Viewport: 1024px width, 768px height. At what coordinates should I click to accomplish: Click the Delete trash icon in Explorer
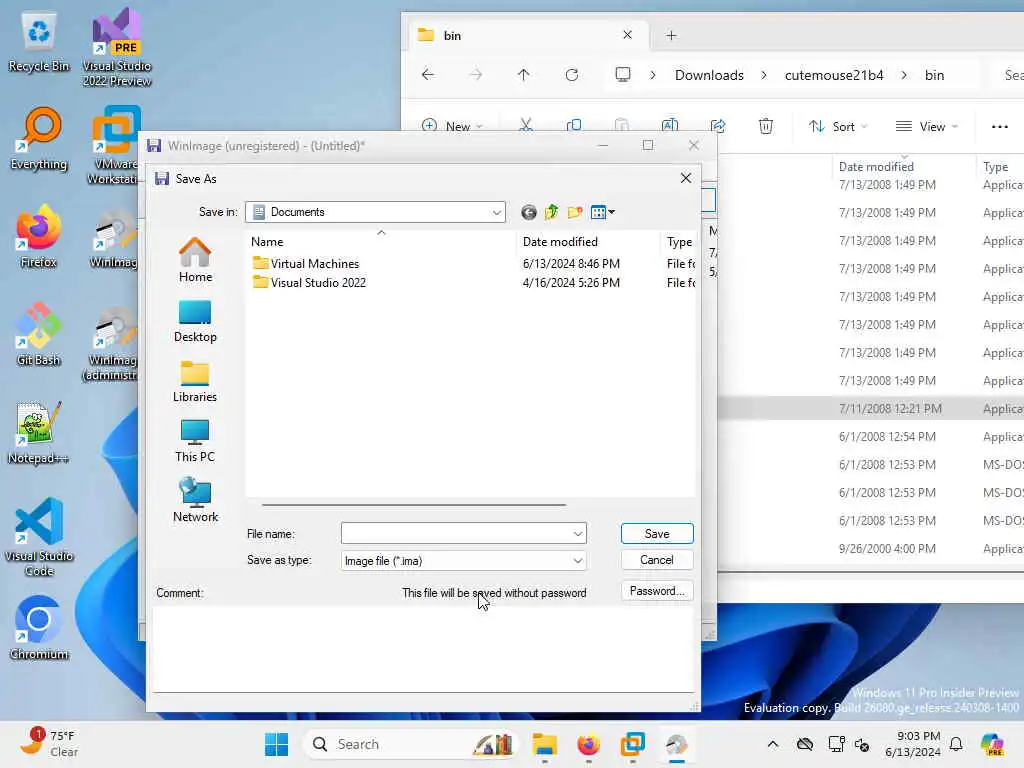pos(766,125)
